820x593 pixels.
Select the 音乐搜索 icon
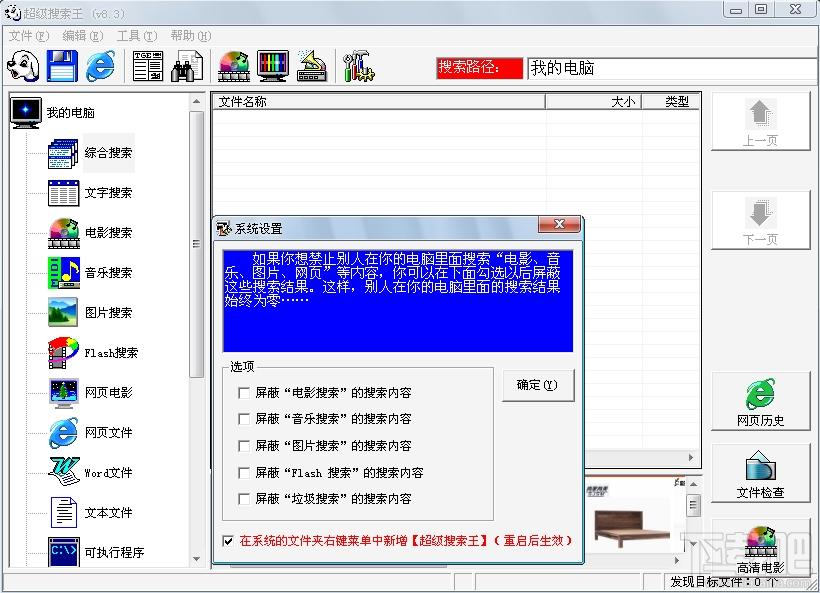click(x=63, y=272)
